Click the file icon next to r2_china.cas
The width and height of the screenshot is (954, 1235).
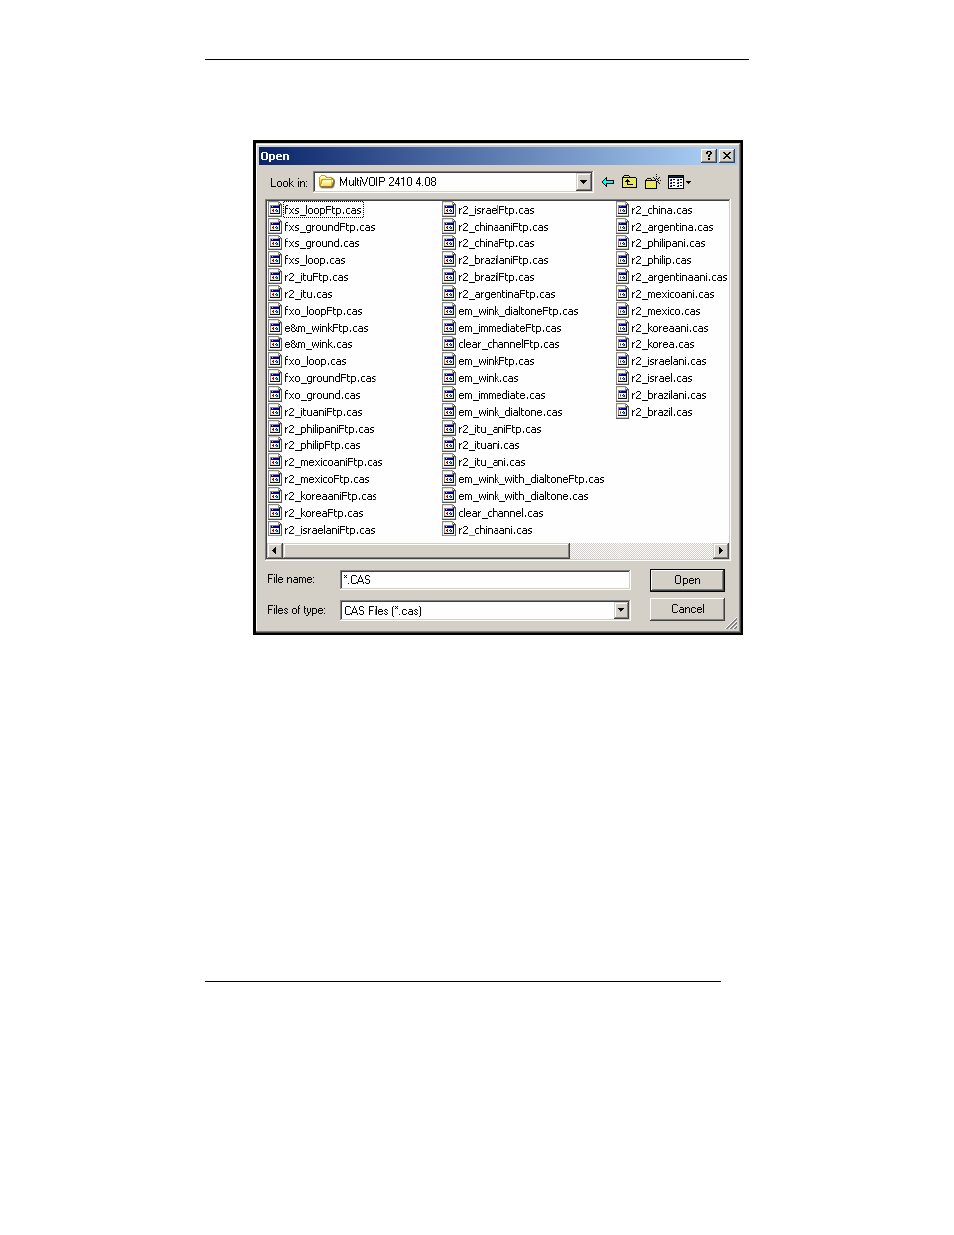tap(622, 210)
